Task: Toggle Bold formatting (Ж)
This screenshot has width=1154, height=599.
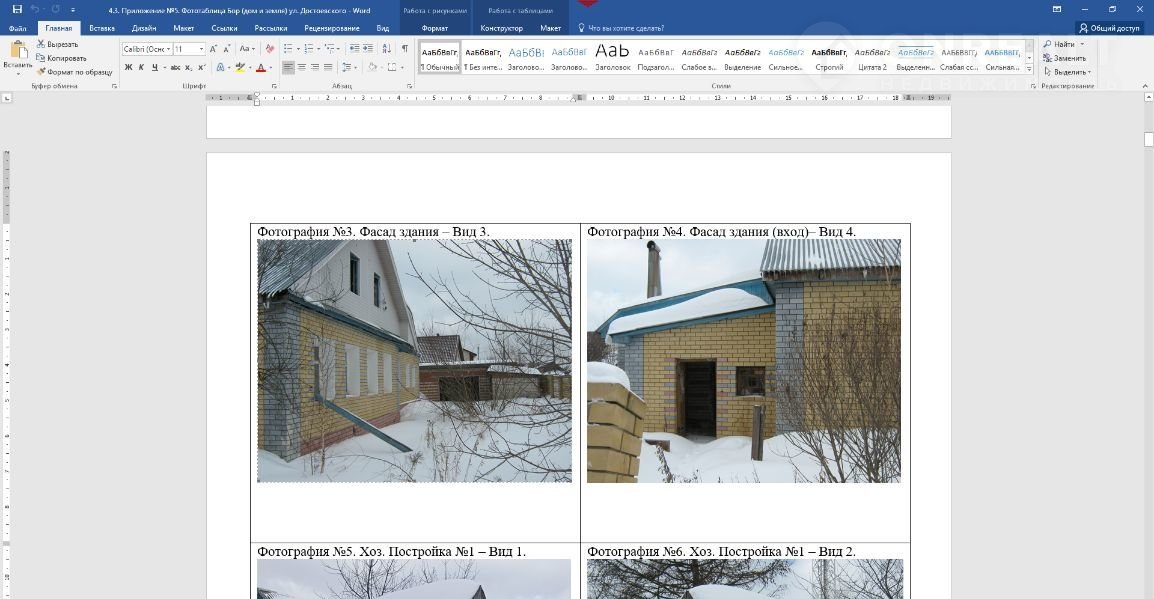Action: [x=128, y=67]
